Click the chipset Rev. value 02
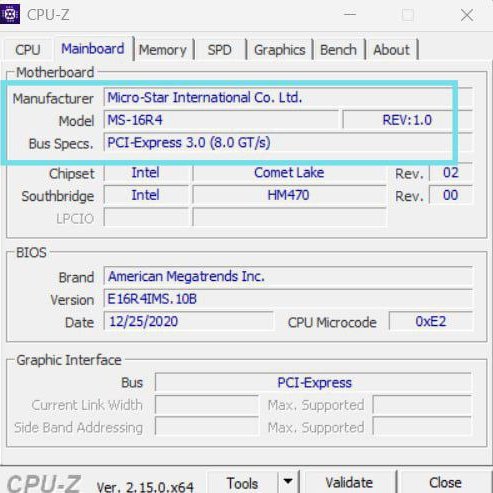This screenshot has width=493, height=493. 451,173
